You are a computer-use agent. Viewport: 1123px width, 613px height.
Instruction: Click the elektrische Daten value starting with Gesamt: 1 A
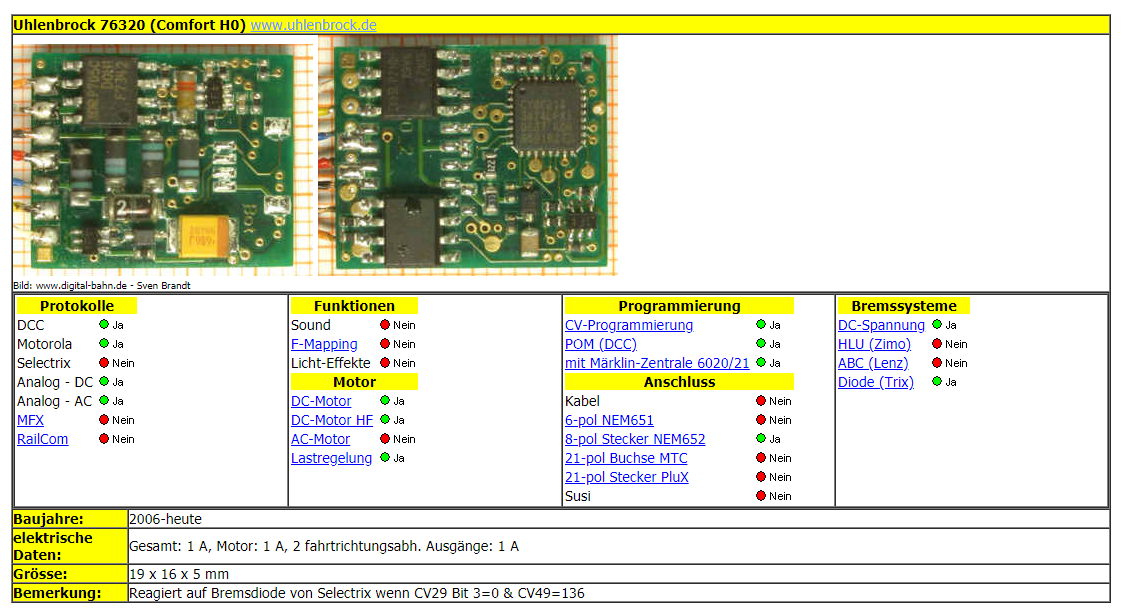click(324, 546)
